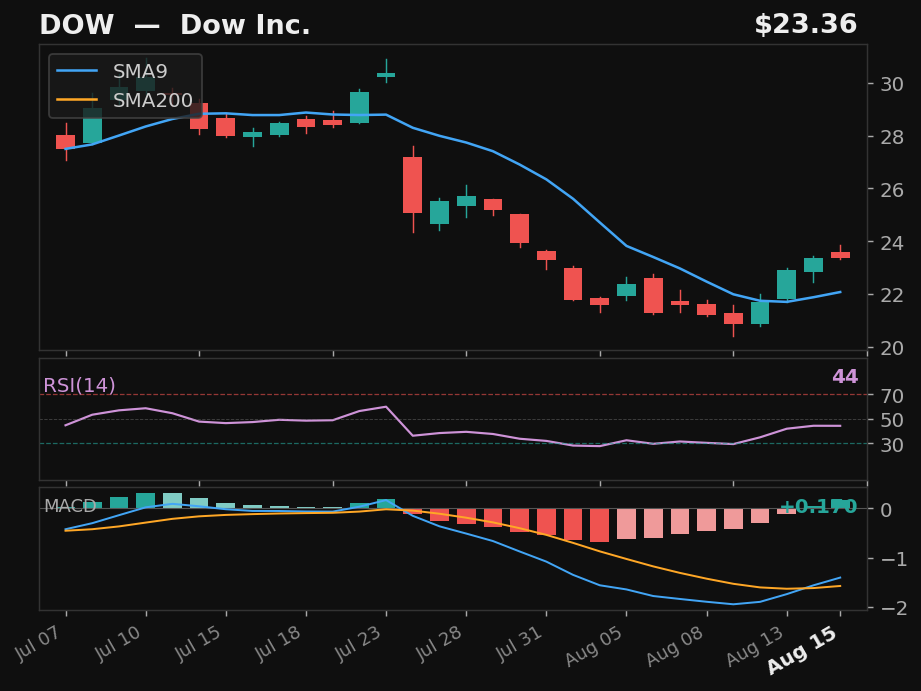This screenshot has width=921, height=691.
Task: Click the MACD axis label −2
Action: point(894,608)
